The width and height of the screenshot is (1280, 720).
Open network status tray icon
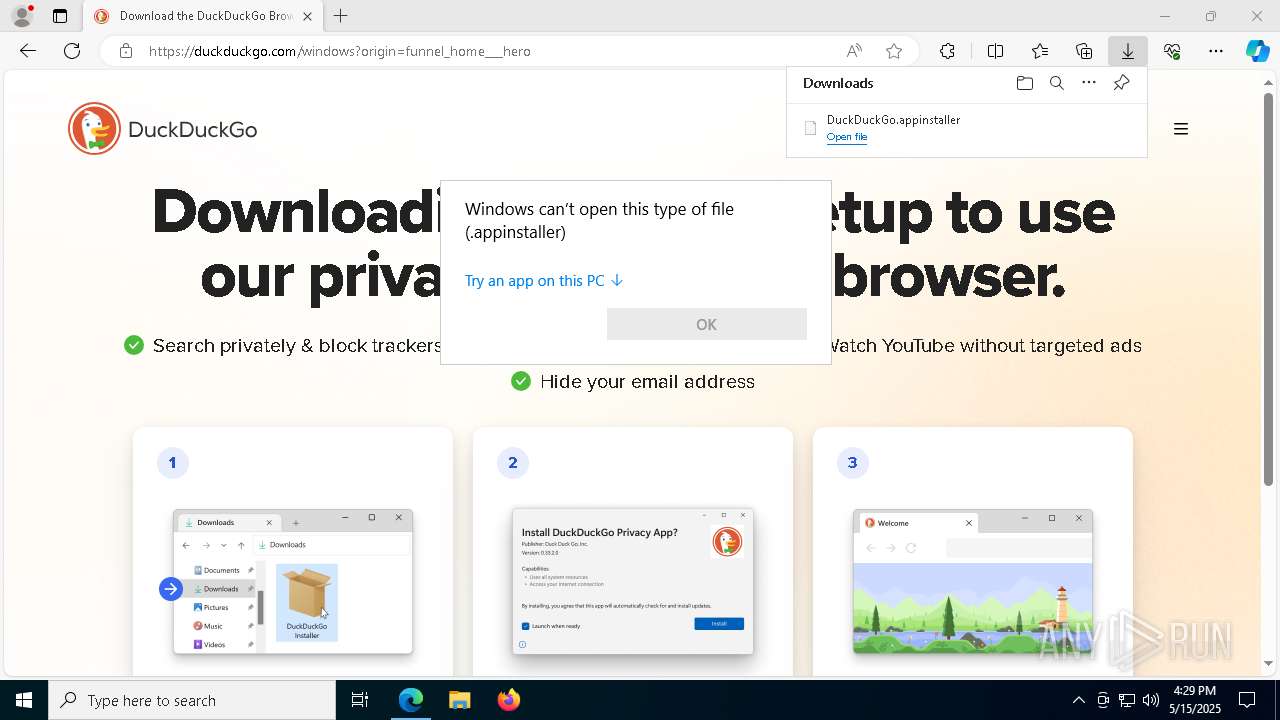pos(1127,700)
